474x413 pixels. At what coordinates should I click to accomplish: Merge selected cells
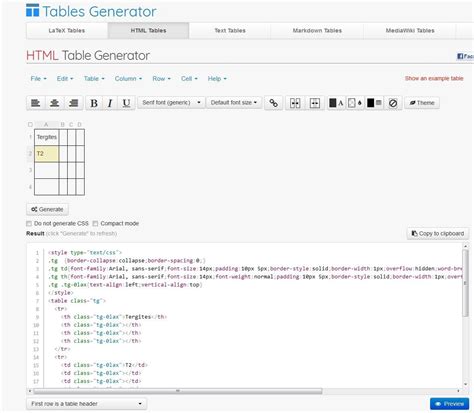(295, 103)
